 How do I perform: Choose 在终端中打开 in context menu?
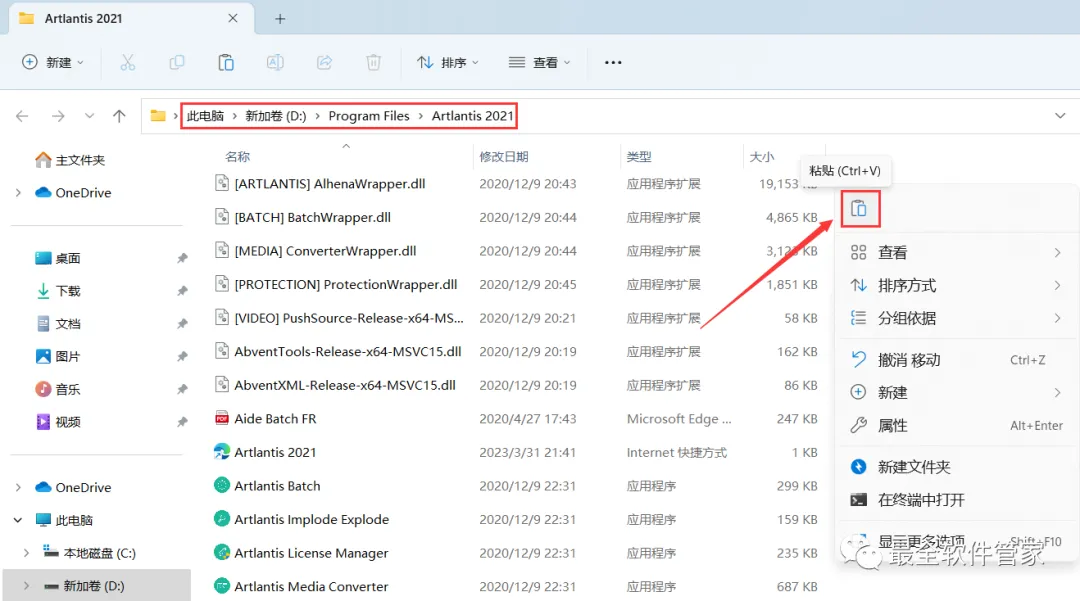pos(957,500)
